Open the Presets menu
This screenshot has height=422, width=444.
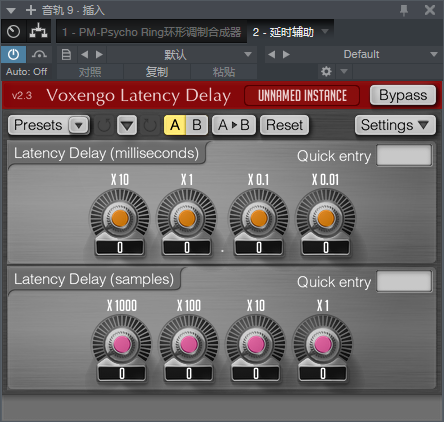pos(38,125)
